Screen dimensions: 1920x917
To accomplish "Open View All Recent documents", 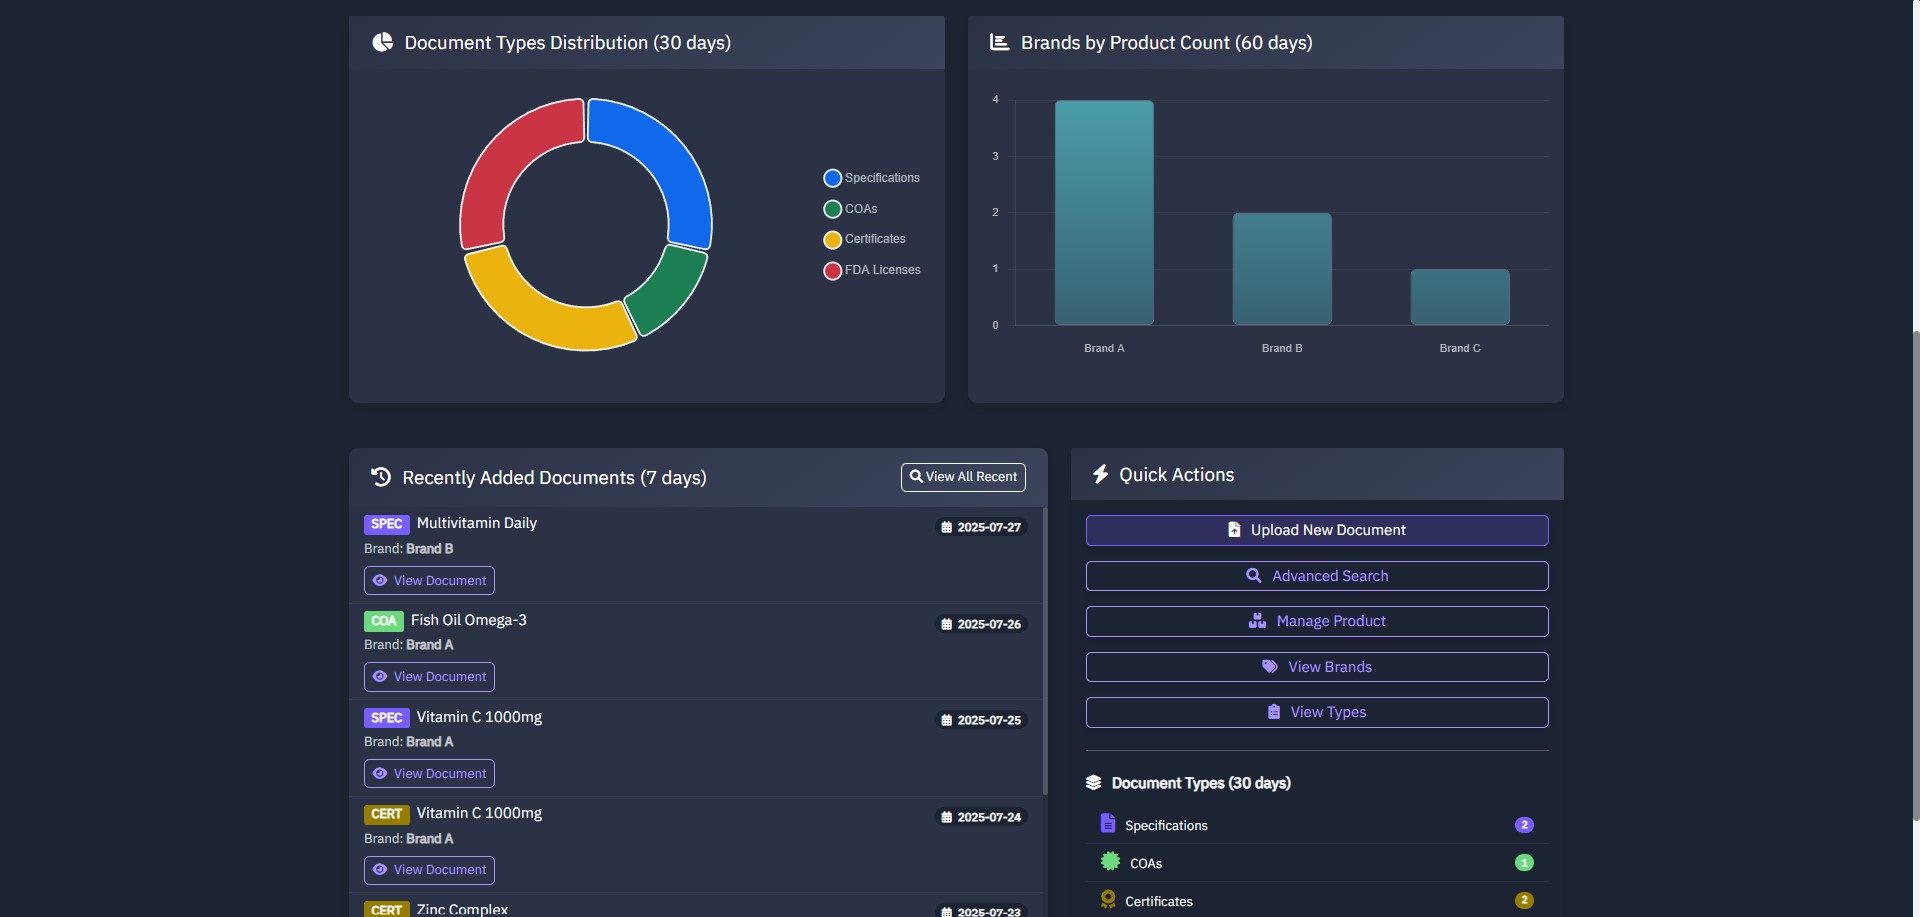I will [x=963, y=477].
